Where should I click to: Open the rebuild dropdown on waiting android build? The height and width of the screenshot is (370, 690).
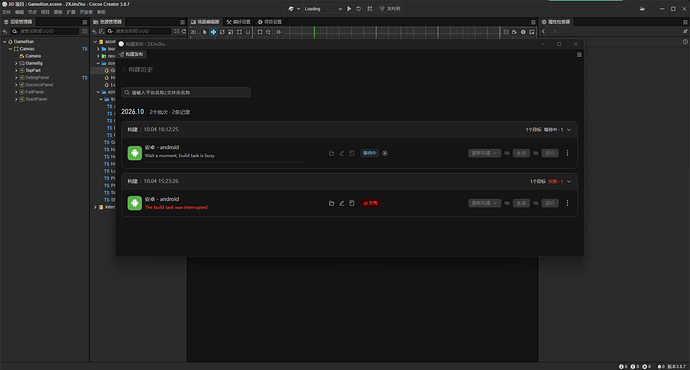click(x=484, y=153)
